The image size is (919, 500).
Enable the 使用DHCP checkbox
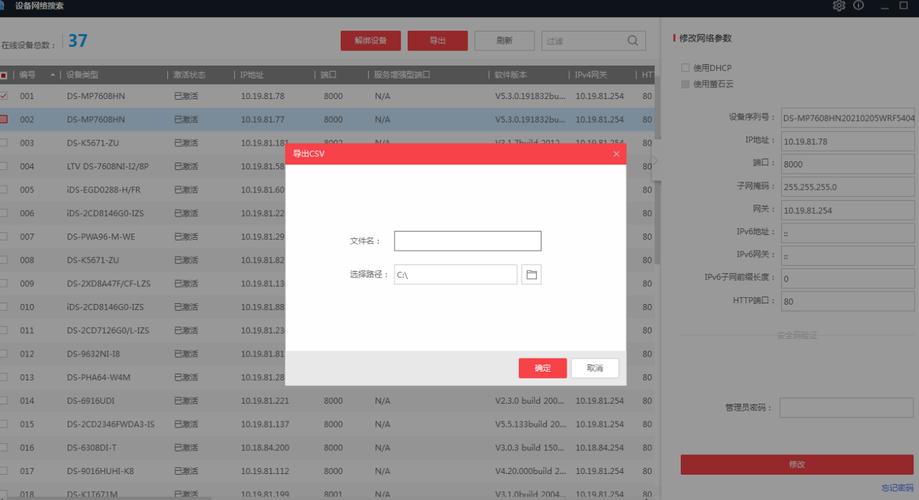coord(685,68)
